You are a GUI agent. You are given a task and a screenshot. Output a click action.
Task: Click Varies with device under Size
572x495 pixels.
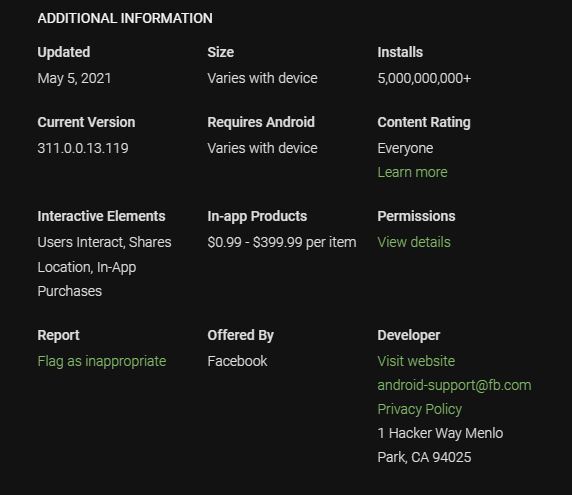pyautogui.click(x=262, y=78)
